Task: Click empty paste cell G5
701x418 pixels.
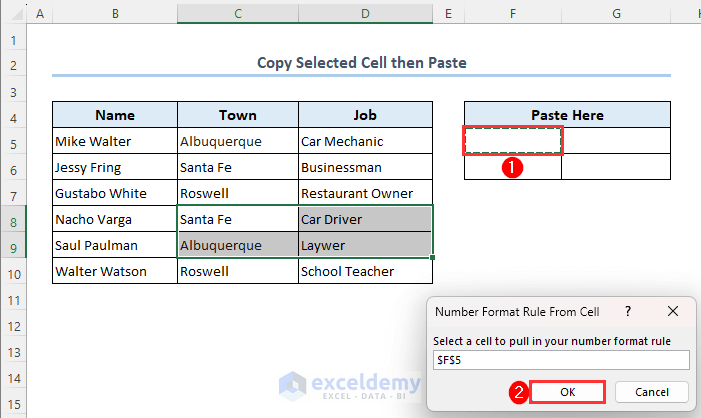Action: [x=616, y=141]
